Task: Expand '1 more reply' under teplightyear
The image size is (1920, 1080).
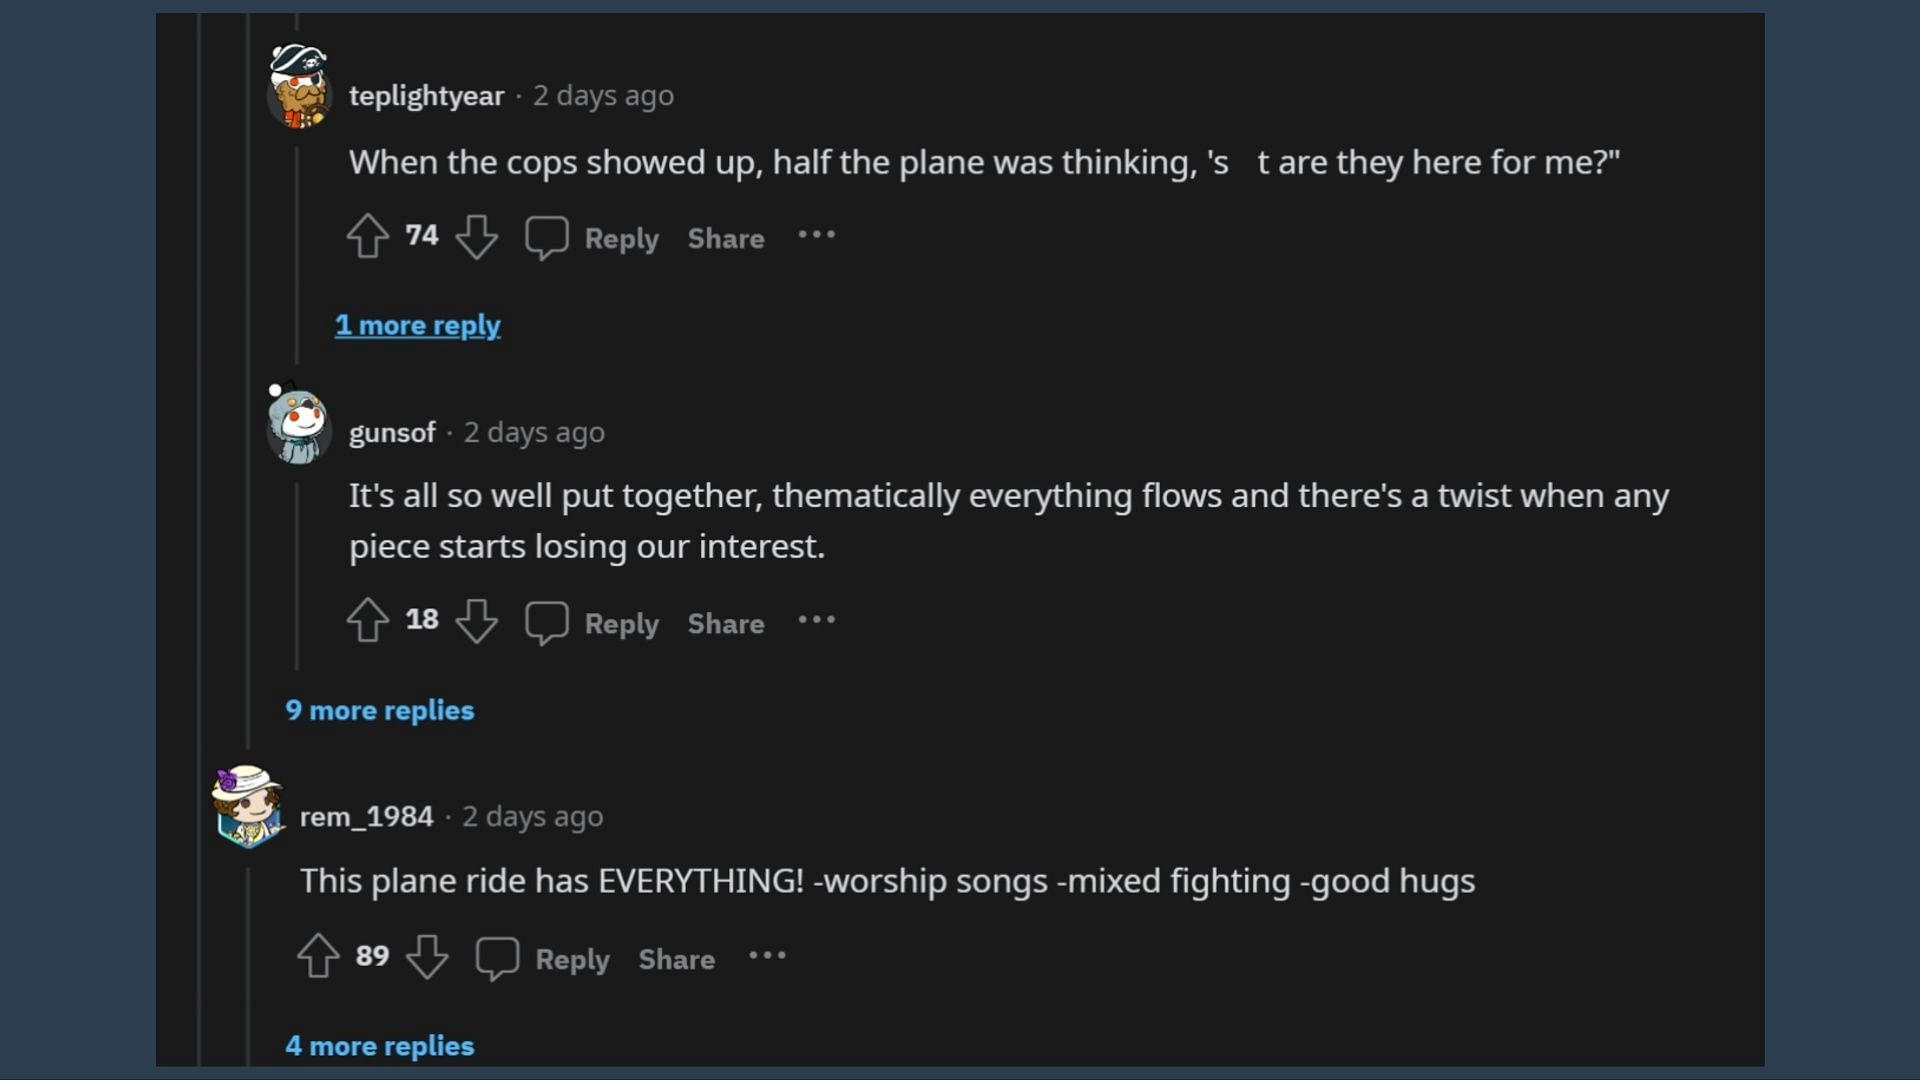Action: pyautogui.click(x=417, y=324)
